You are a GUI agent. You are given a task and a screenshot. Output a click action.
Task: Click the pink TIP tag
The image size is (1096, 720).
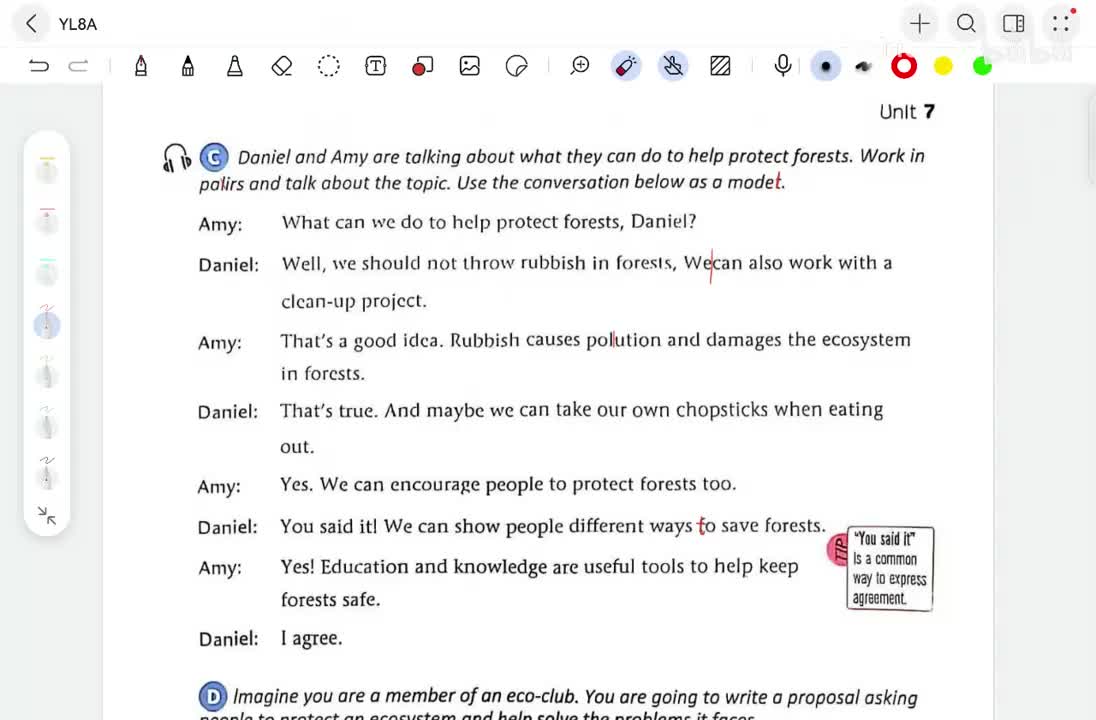pyautogui.click(x=837, y=550)
